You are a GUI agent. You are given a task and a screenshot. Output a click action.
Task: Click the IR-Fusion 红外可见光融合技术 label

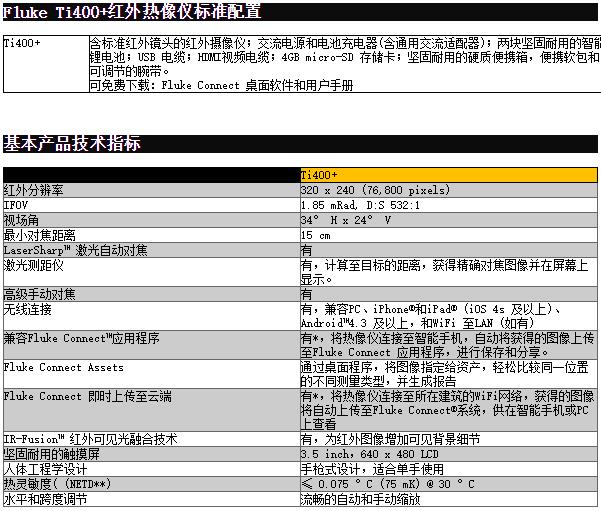pyautogui.click(x=90, y=439)
